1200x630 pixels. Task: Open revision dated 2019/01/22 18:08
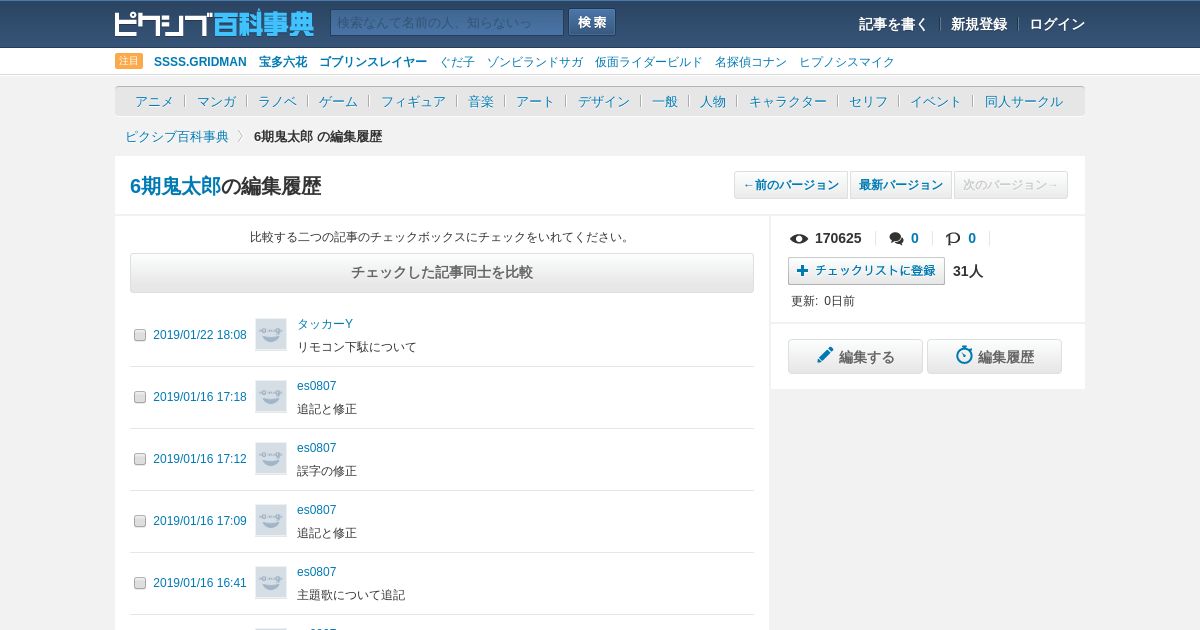[x=200, y=335]
